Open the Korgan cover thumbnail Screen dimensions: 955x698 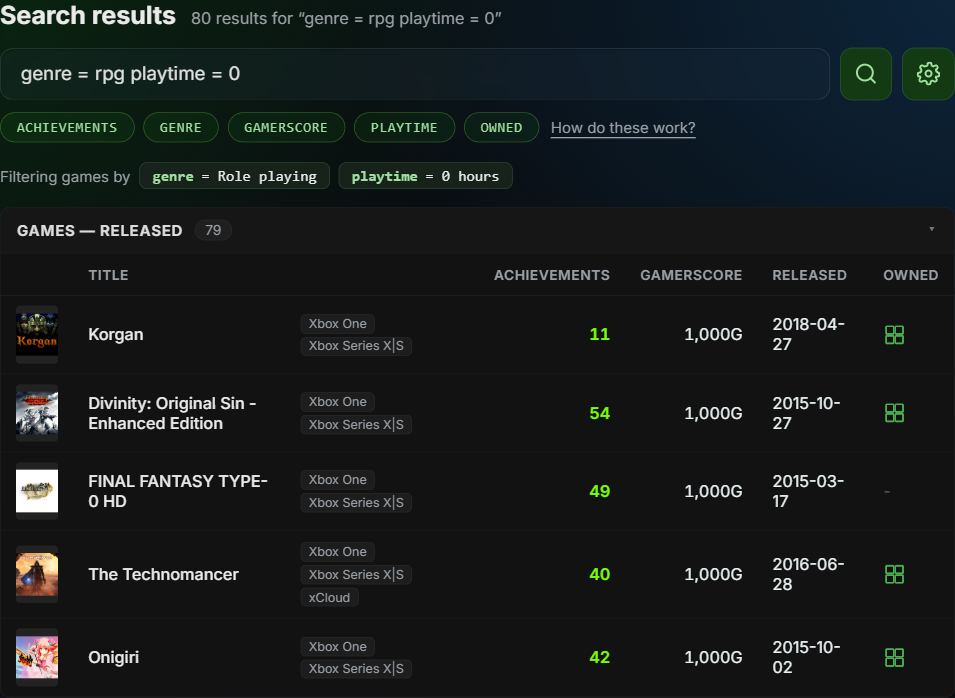[37, 334]
